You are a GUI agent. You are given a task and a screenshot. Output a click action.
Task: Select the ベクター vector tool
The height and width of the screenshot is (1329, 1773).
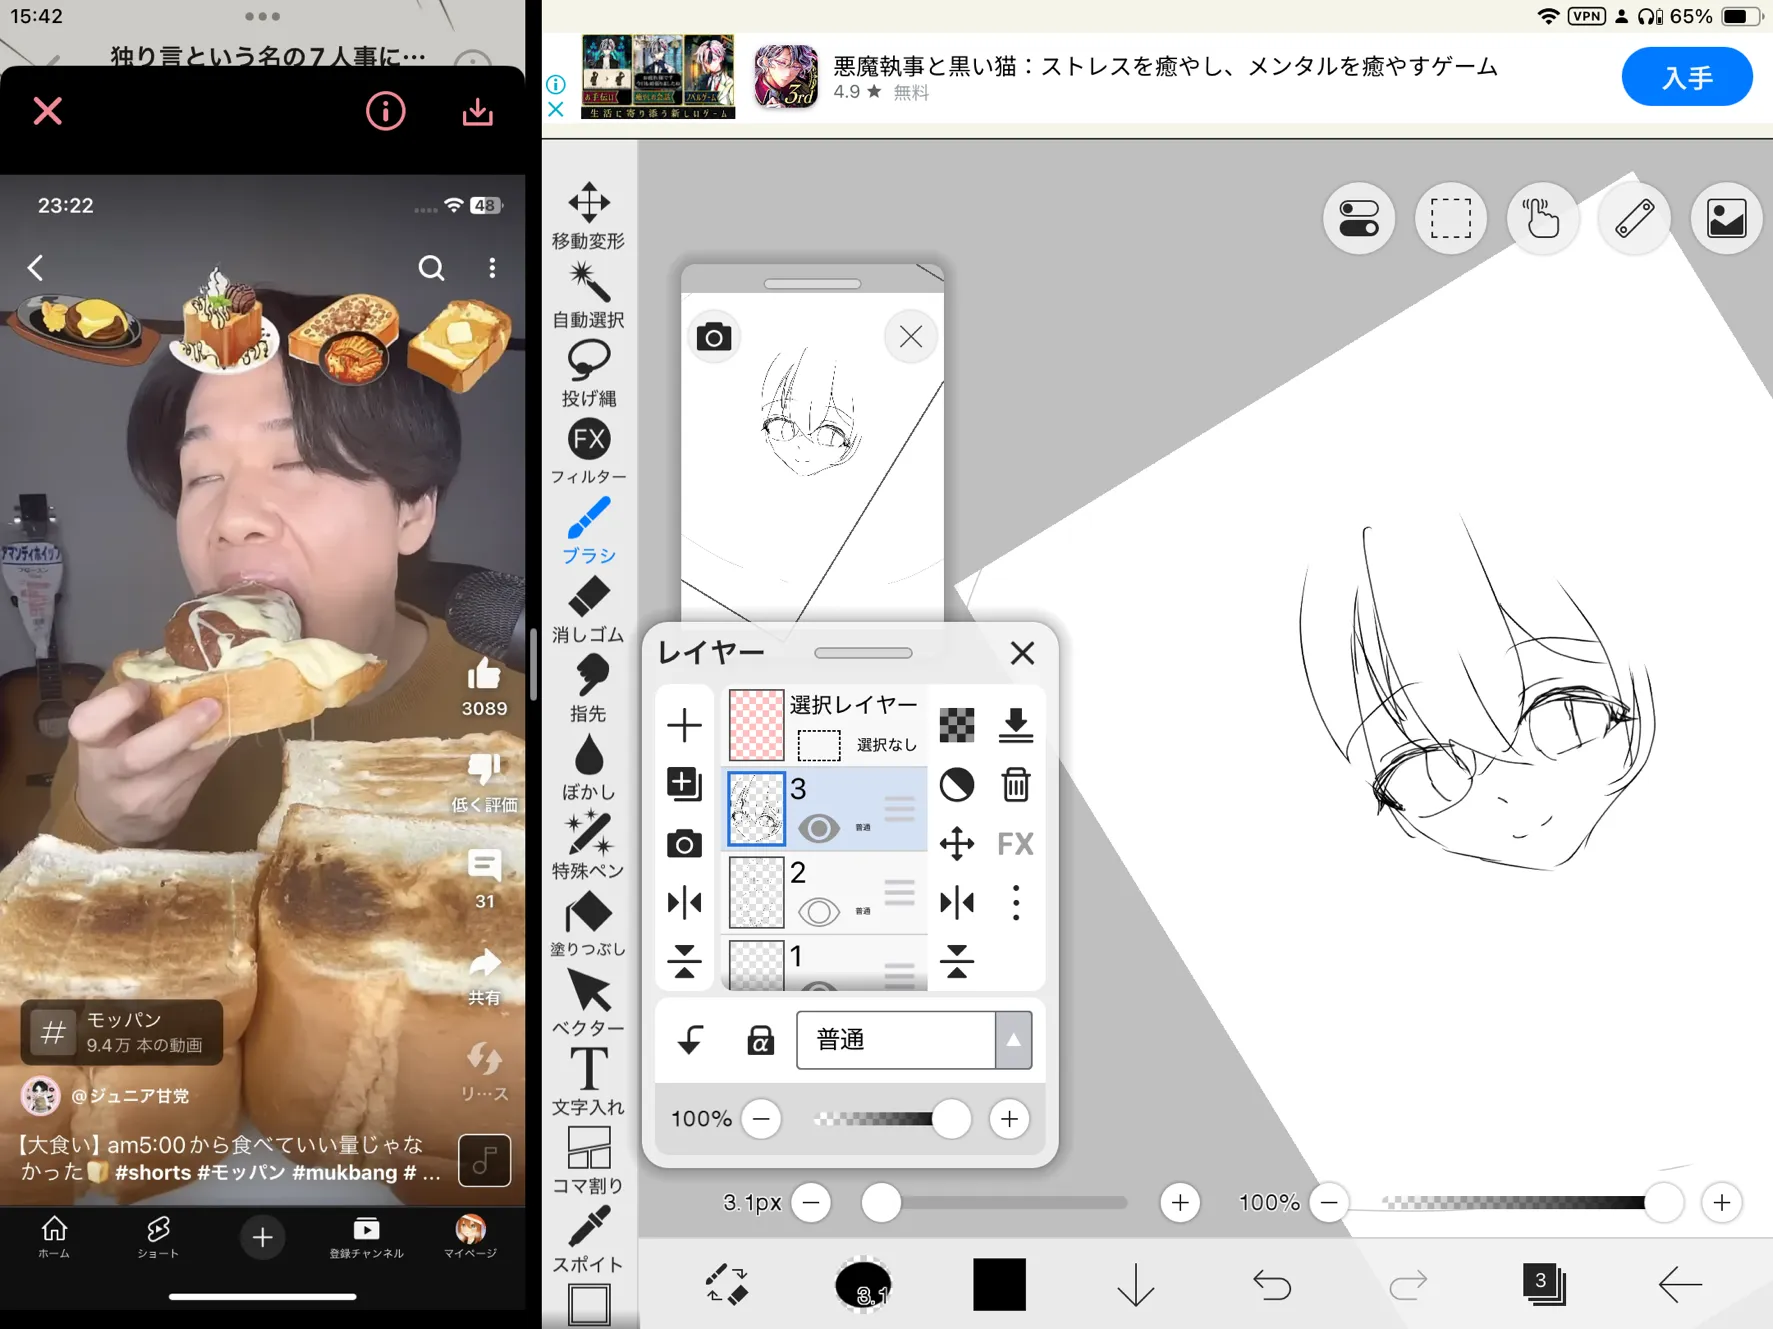pos(589,1004)
